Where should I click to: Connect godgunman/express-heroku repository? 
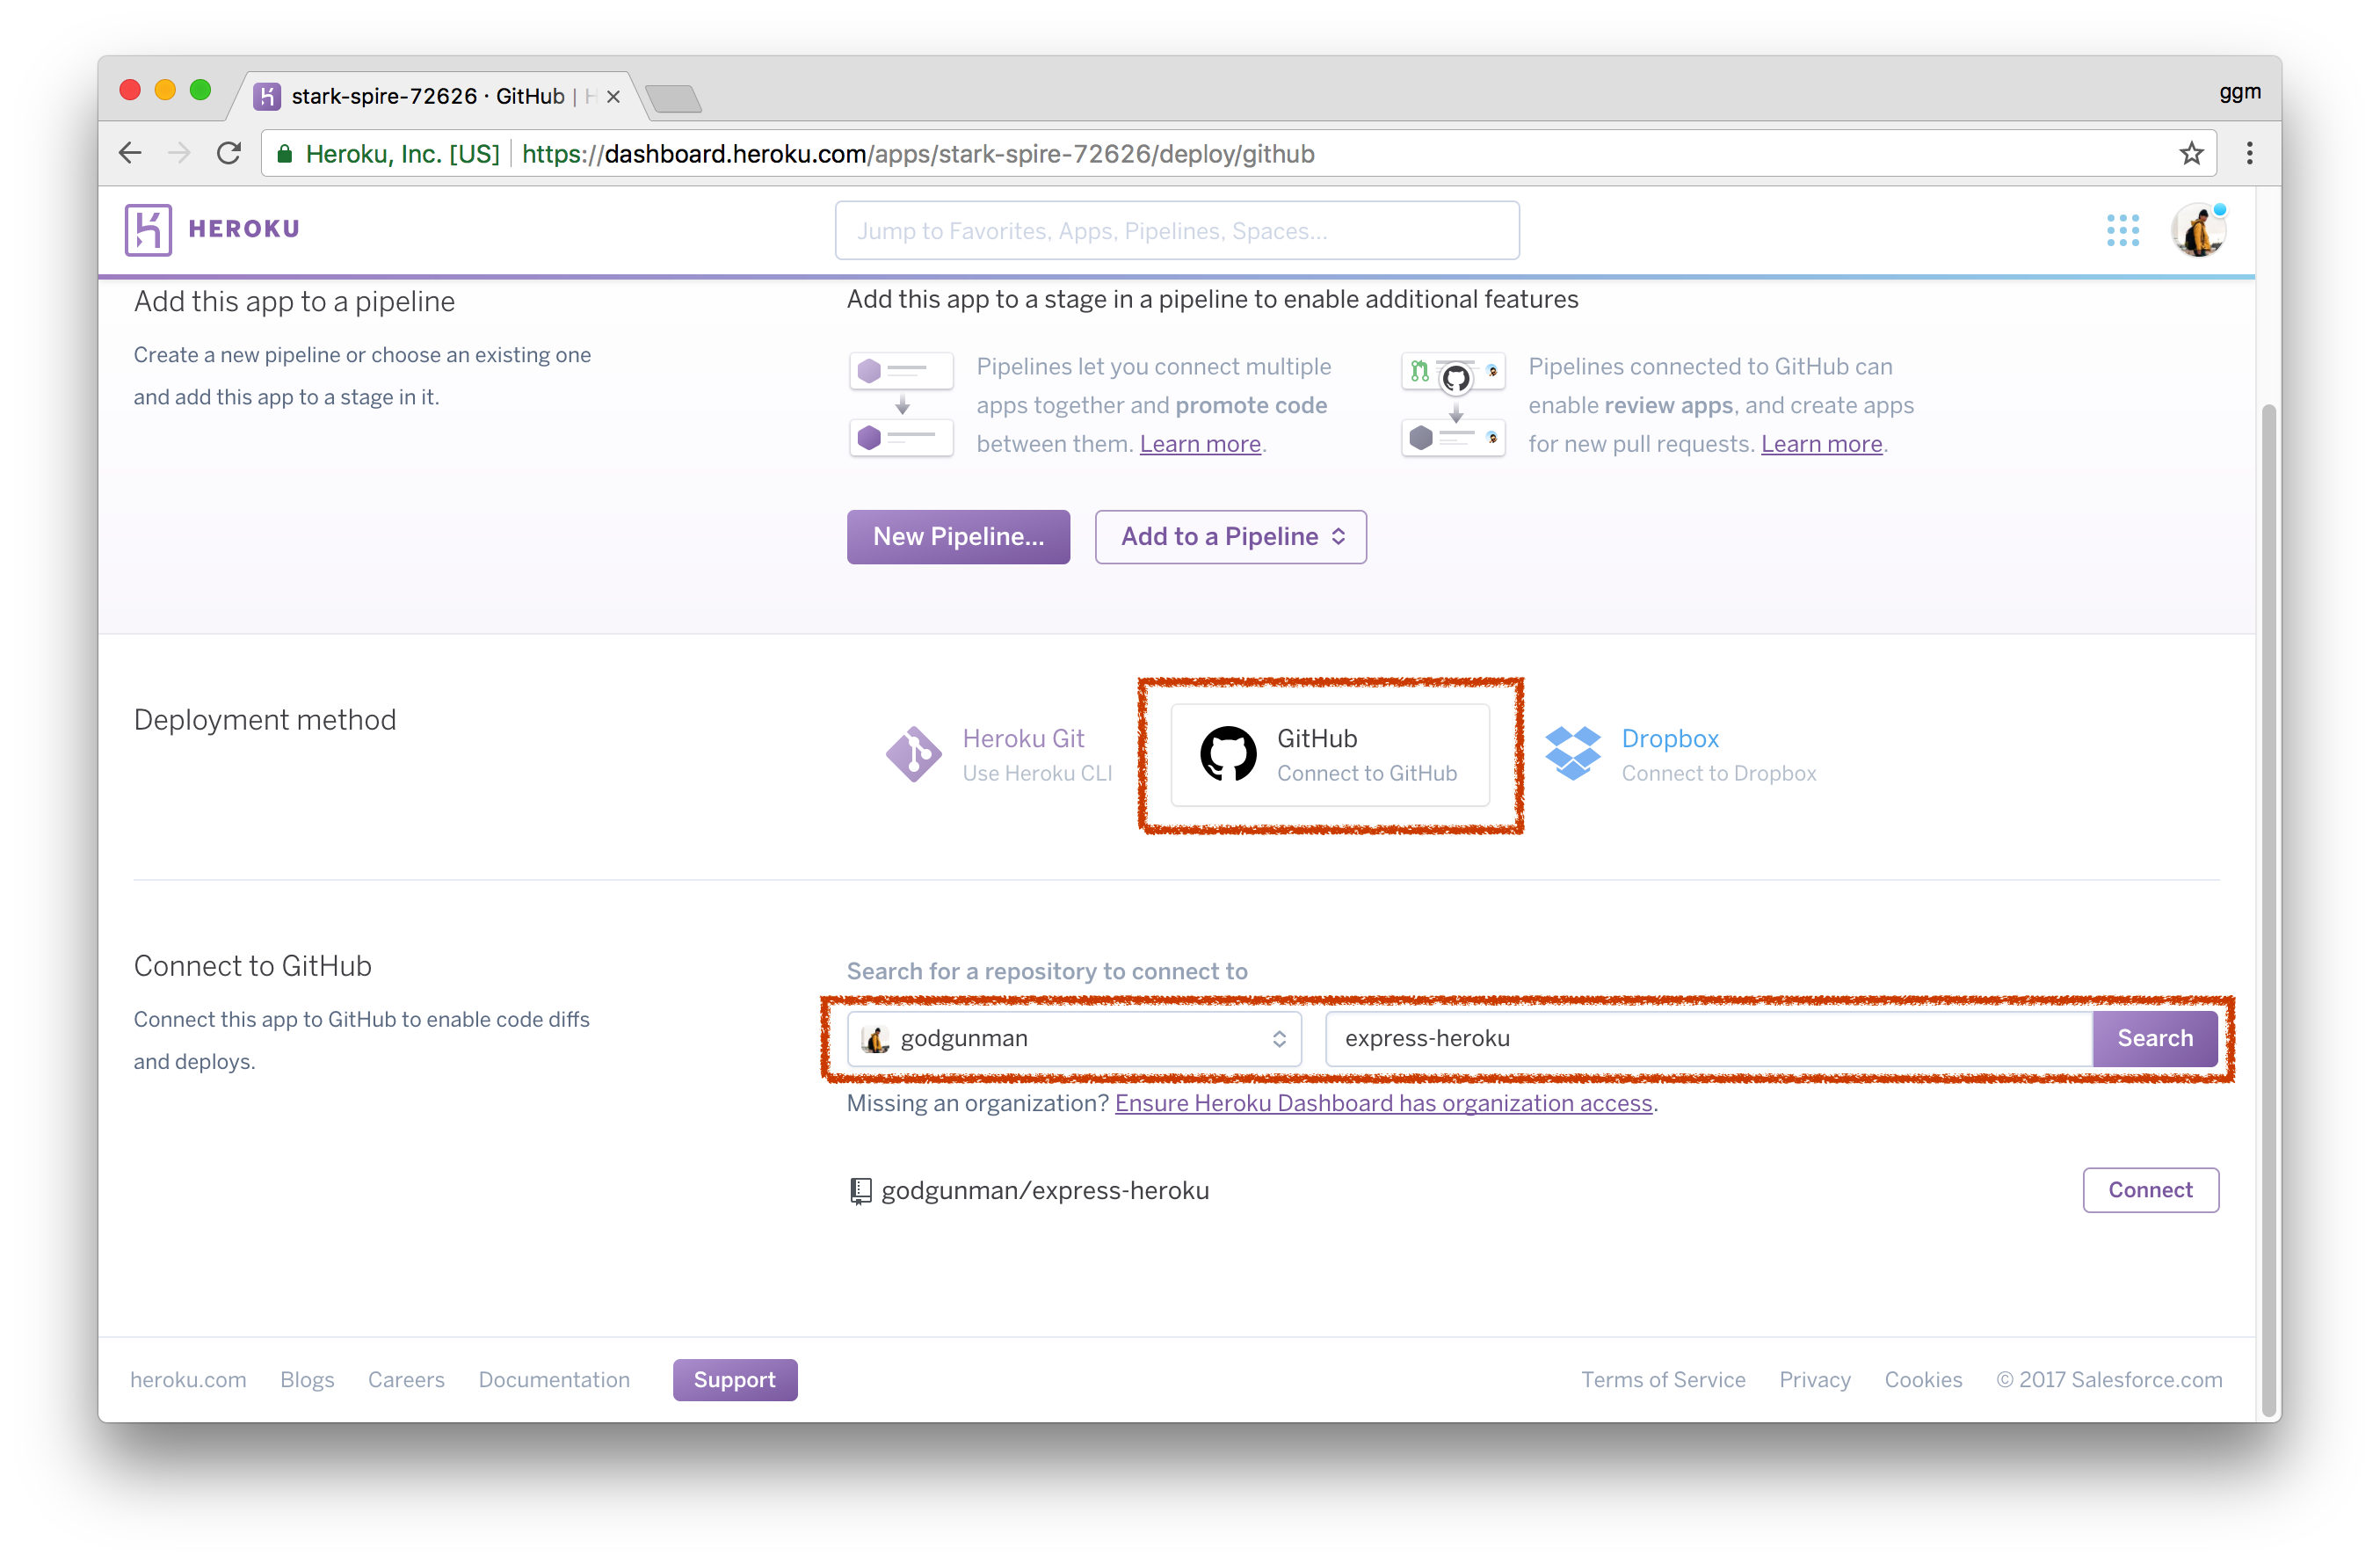click(x=2150, y=1190)
